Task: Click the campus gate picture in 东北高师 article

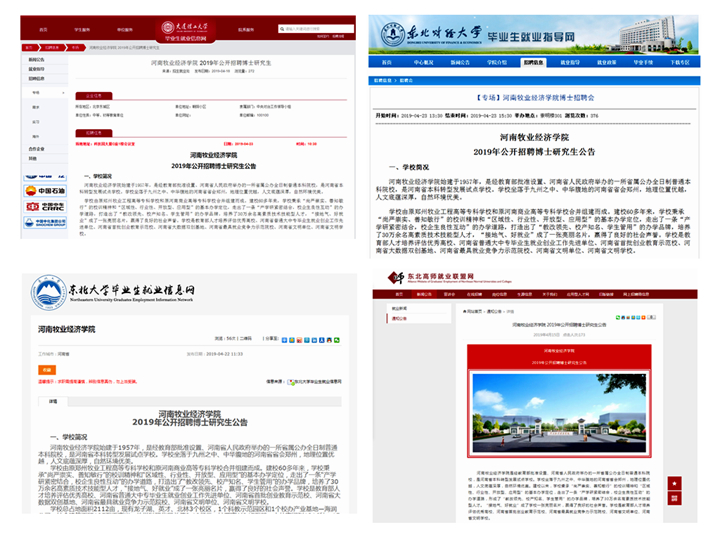Action: click(x=559, y=413)
